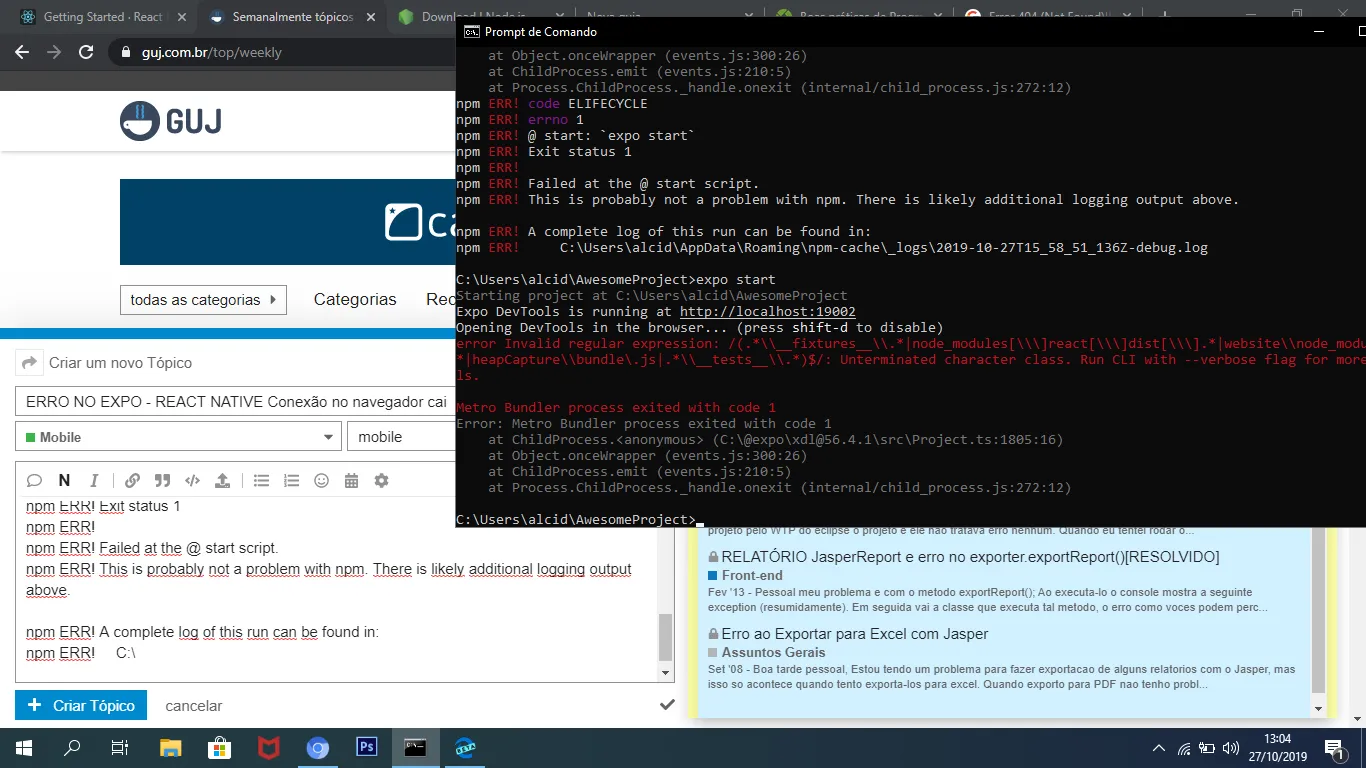Insert a hyperlink using the link icon
Viewport: 1366px width, 768px height.
tap(132, 481)
